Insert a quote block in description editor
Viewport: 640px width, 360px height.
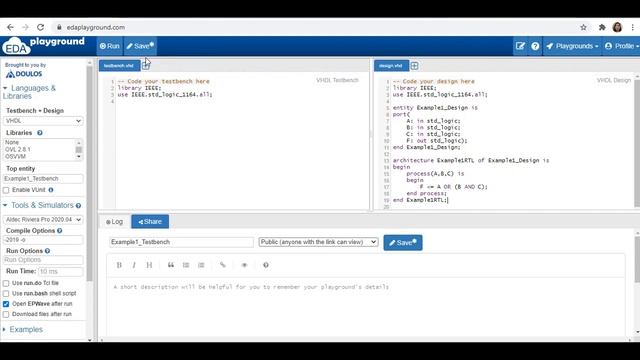(x=171, y=265)
